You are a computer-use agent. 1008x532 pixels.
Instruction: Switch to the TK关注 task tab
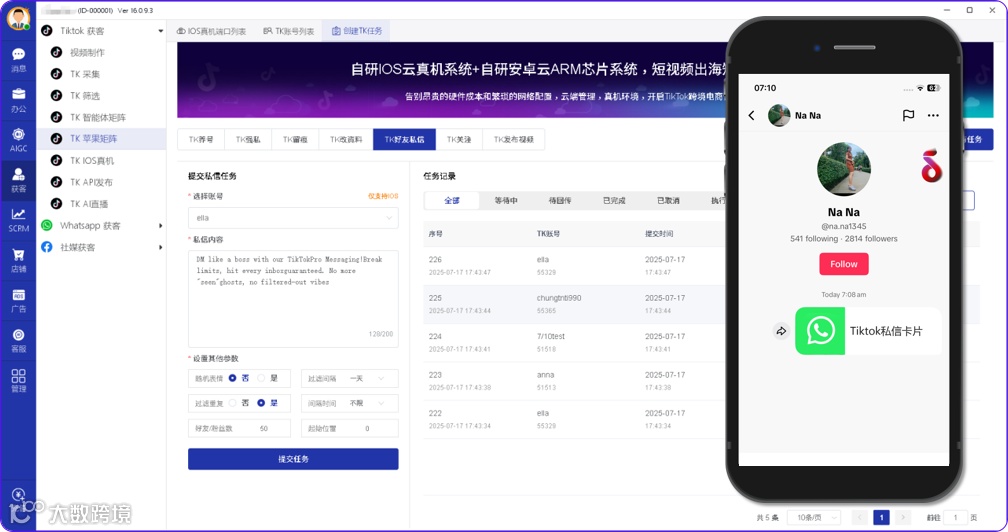459,139
